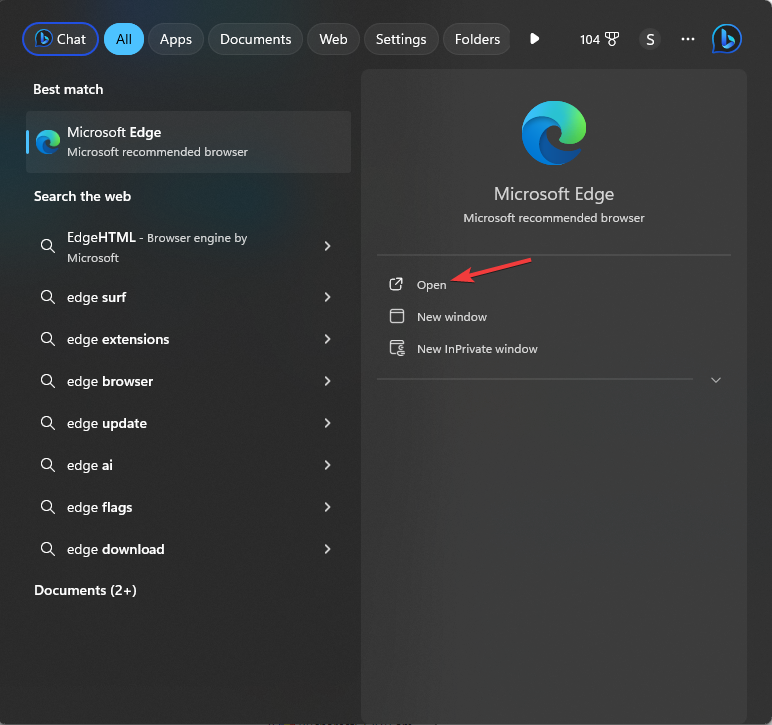Screen dimensions: 772x725
Task: Open the Documents (2+) results section
Action: click(85, 590)
